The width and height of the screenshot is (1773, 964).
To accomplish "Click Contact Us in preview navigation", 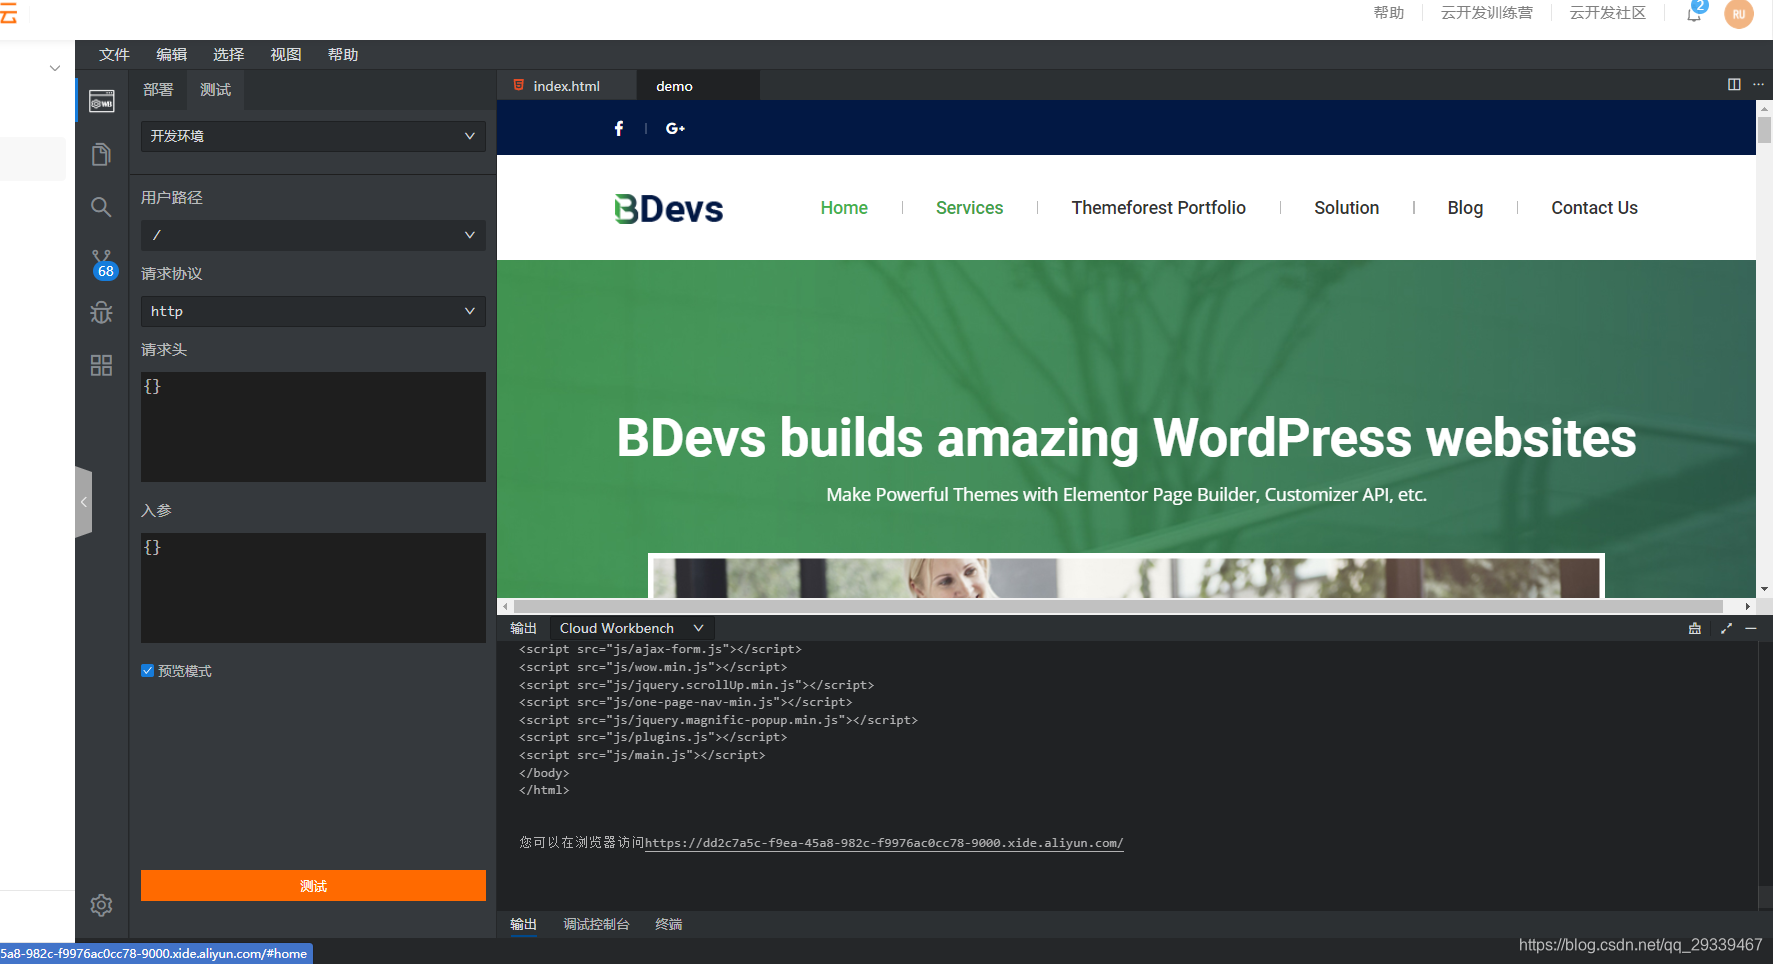I will [1594, 208].
